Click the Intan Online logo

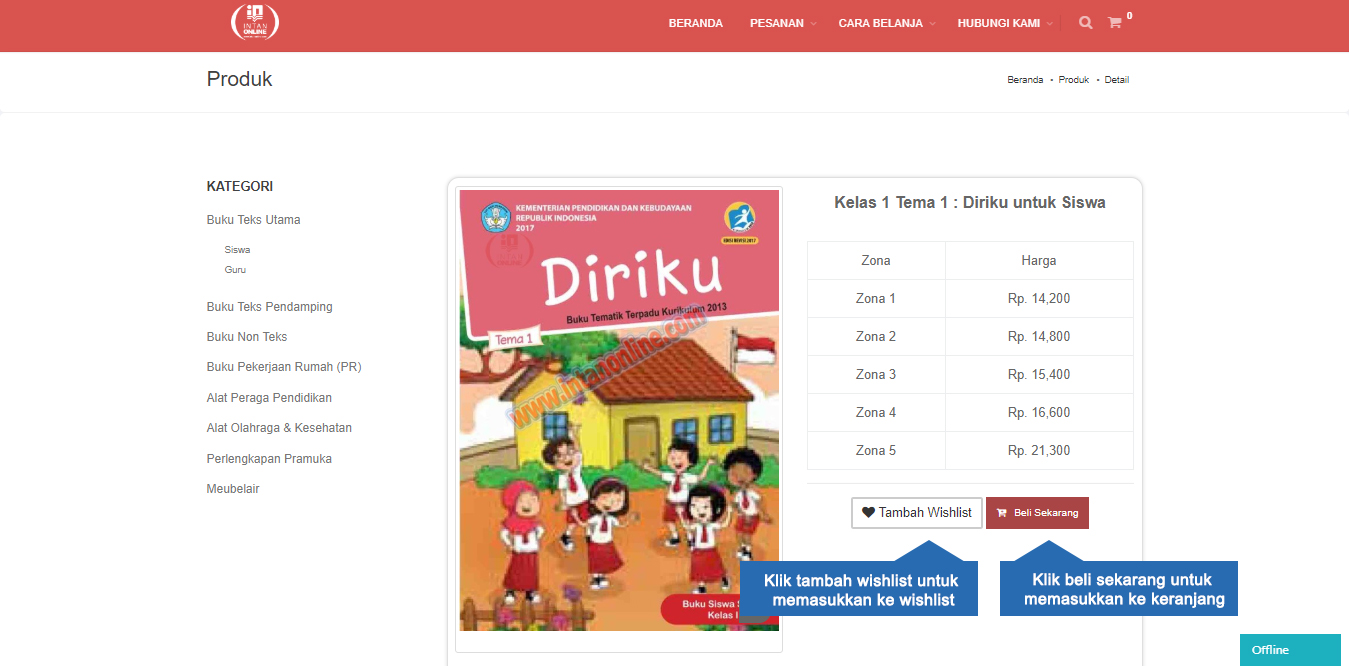[255, 22]
